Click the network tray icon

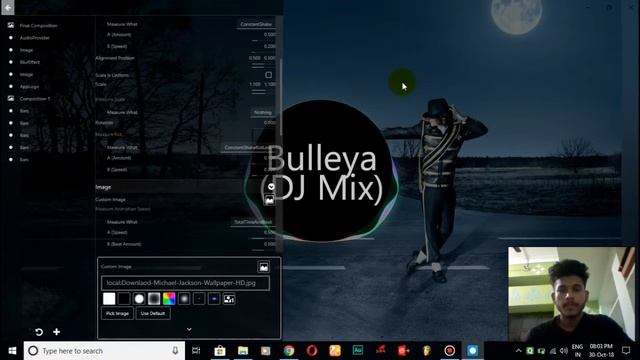coord(553,351)
